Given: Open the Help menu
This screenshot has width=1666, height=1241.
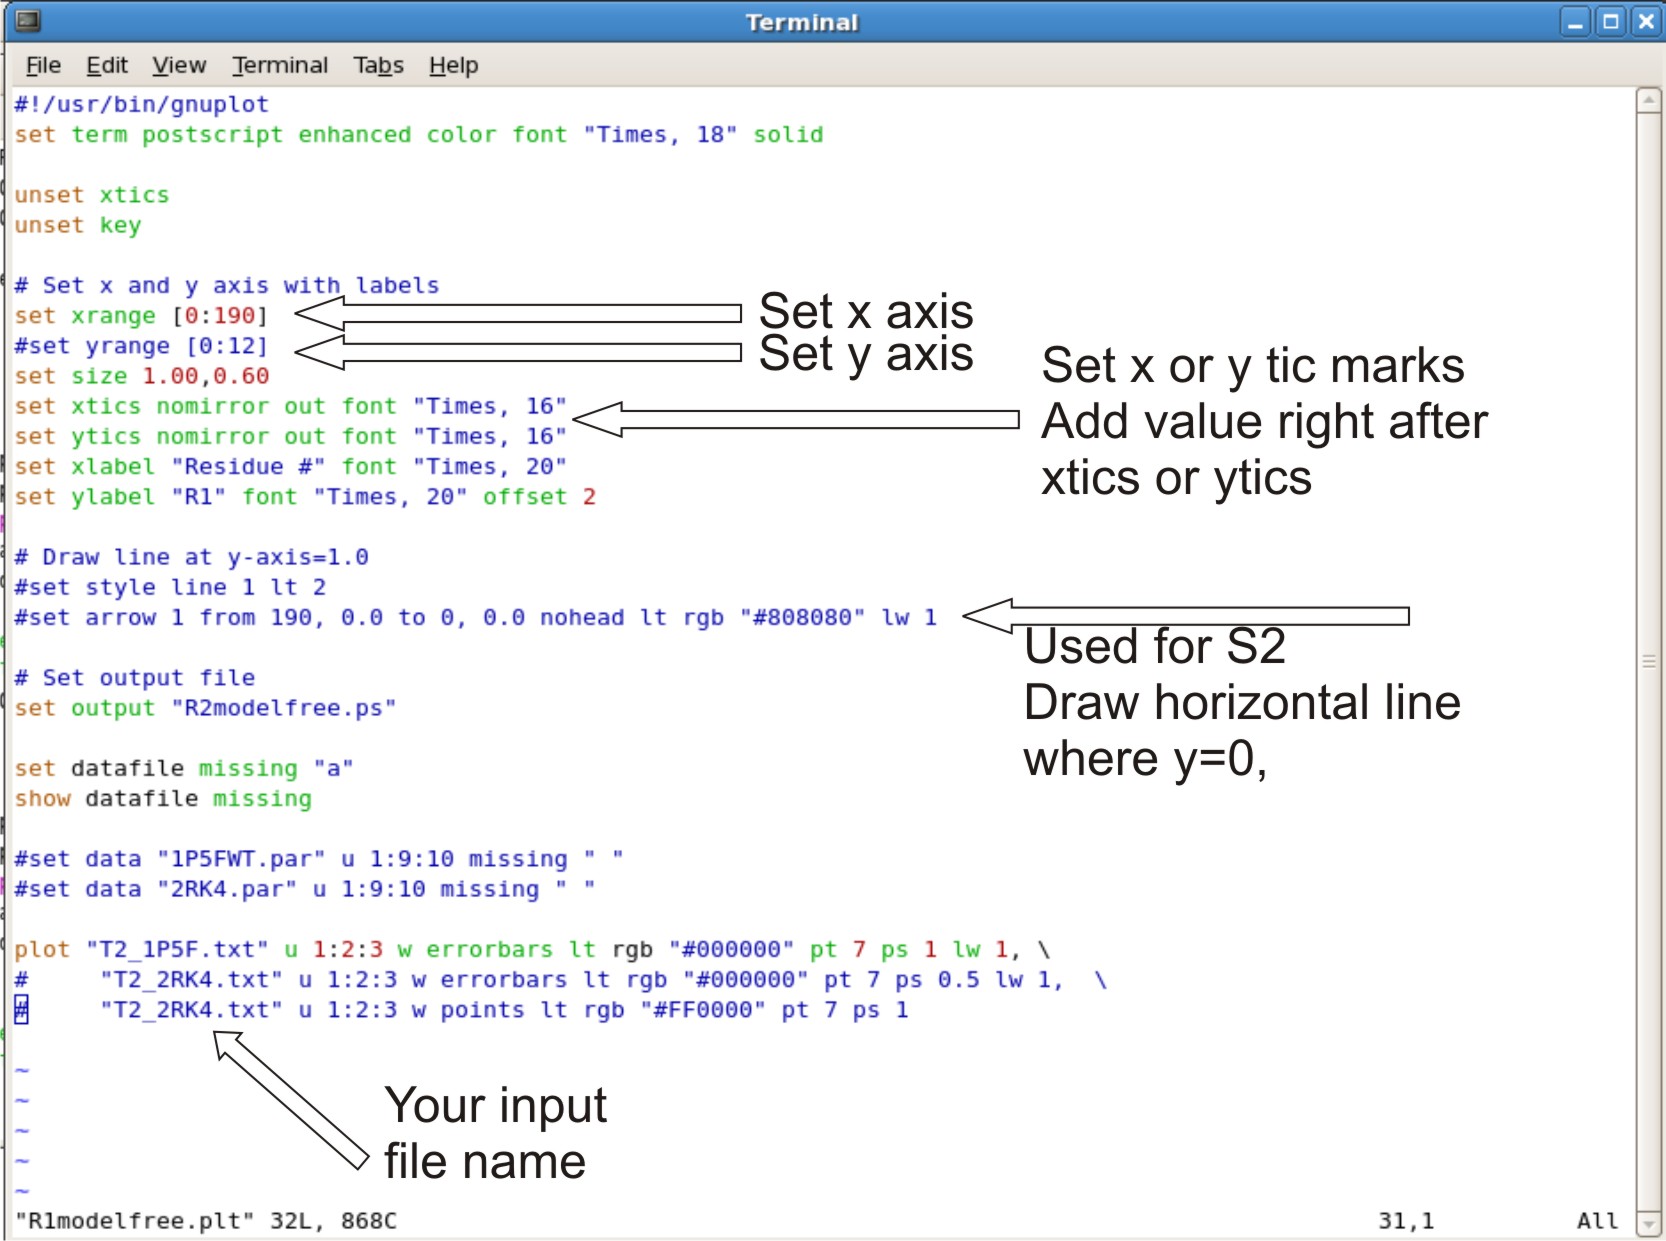Looking at the screenshot, I should pyautogui.click(x=453, y=66).
